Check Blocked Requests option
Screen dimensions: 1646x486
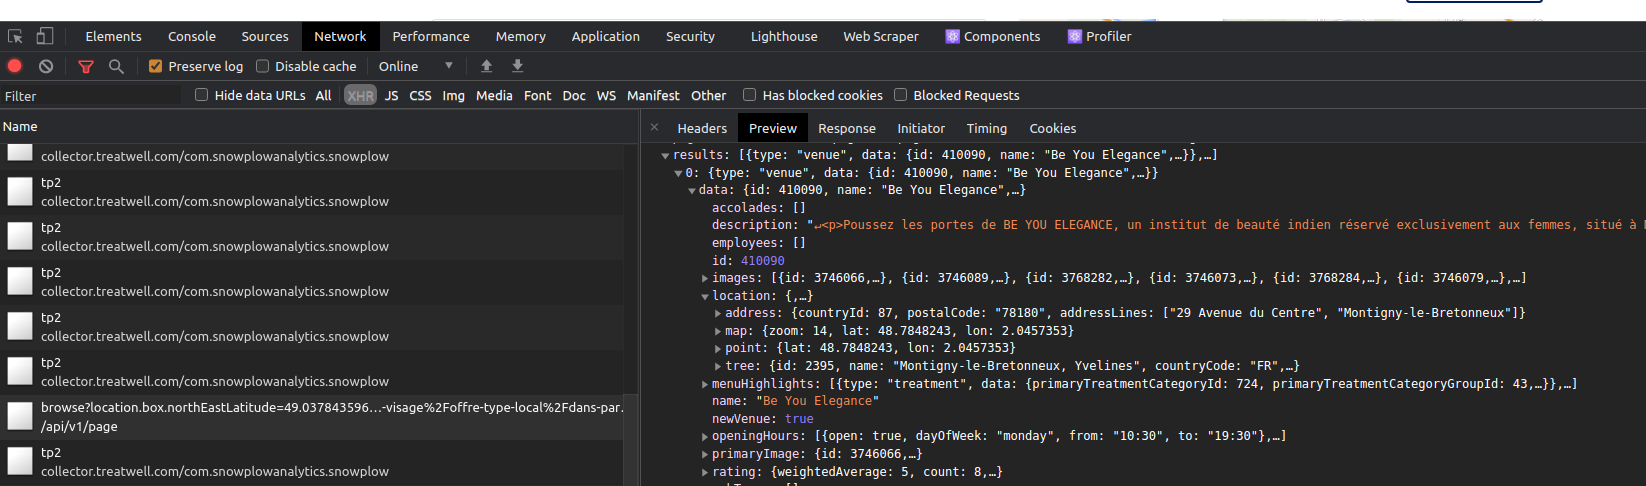[x=900, y=95]
